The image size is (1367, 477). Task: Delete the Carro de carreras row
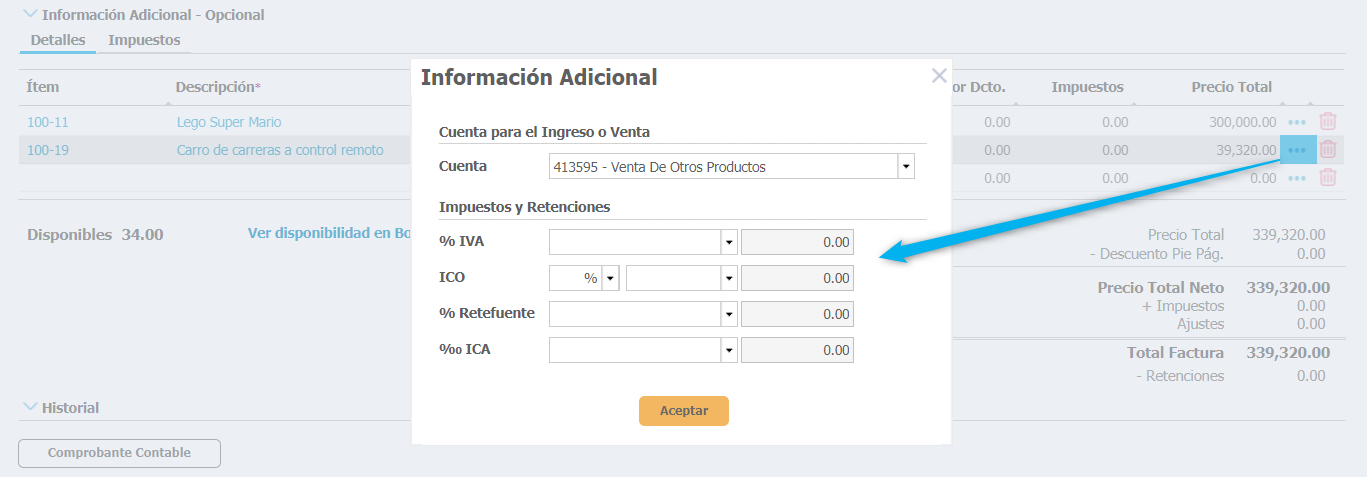[1328, 150]
